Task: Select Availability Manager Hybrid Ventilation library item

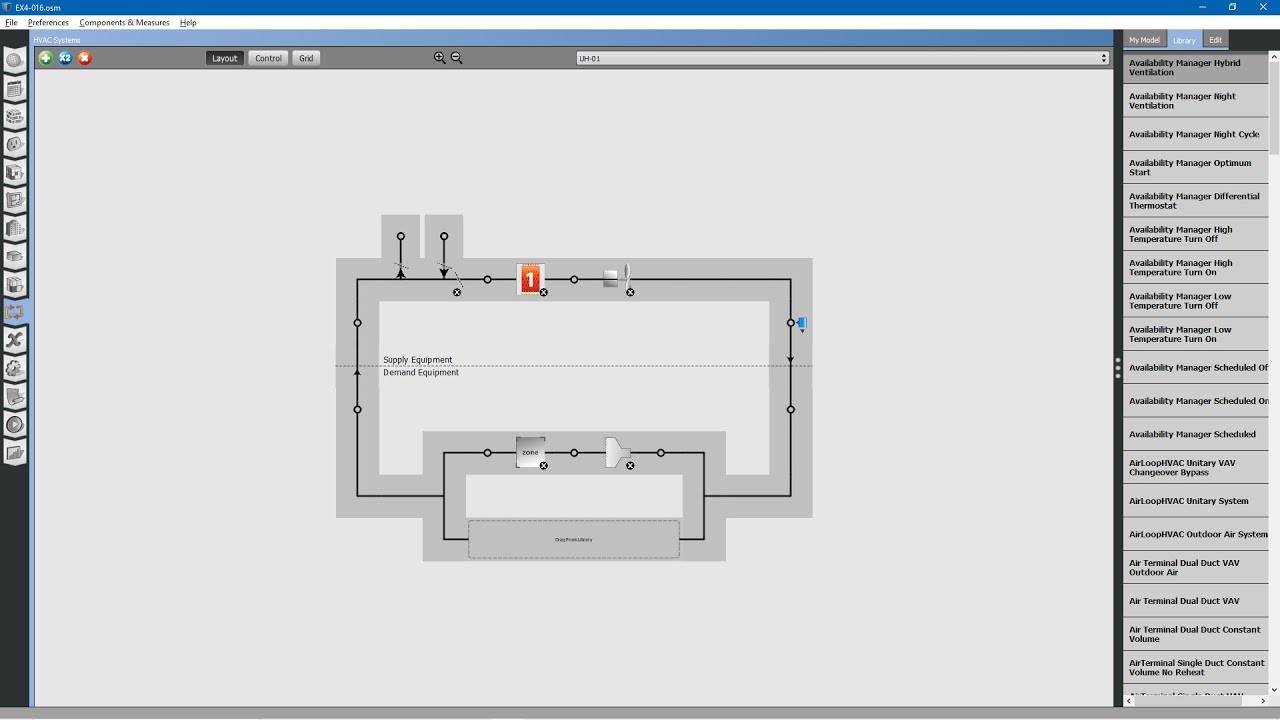Action: 1196,67
